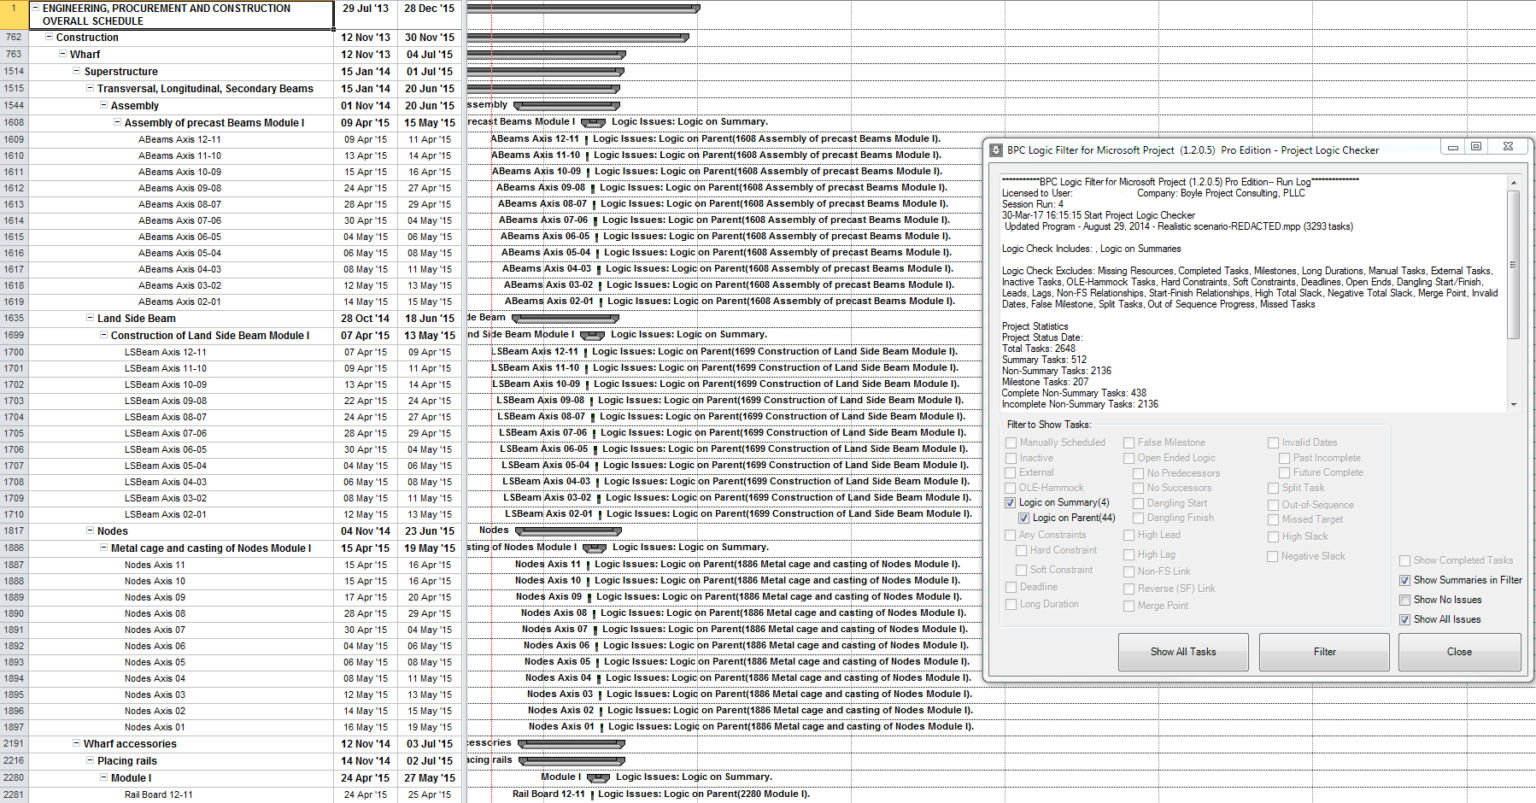Viewport: 1536px width, 803px height.
Task: Uncheck the Logic on Parent(44) checkbox
Action: tap(1022, 518)
